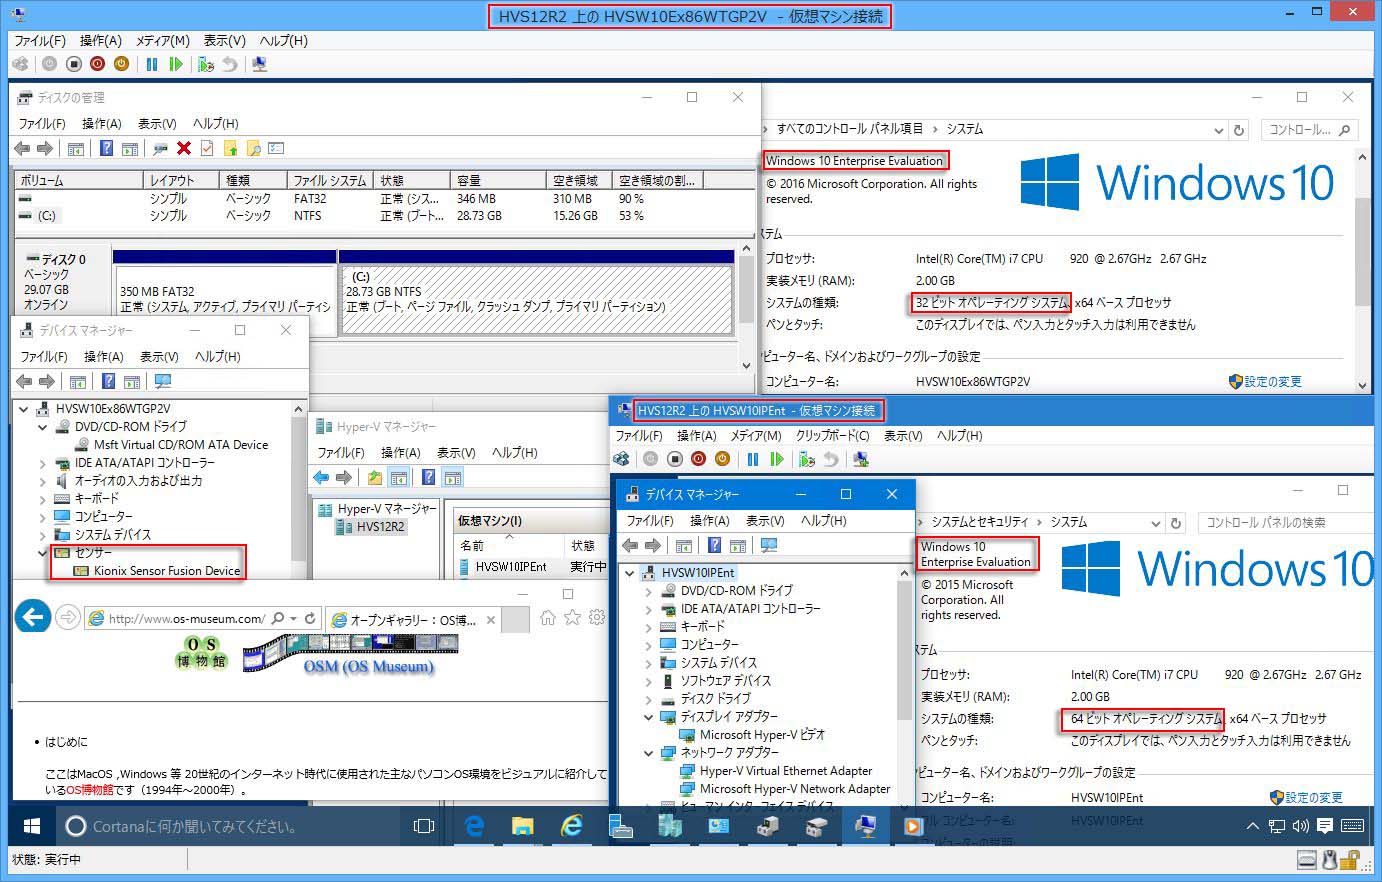Expand ディスク ドライブ node
Image resolution: width=1382 pixels, height=882 pixels.
[649, 699]
